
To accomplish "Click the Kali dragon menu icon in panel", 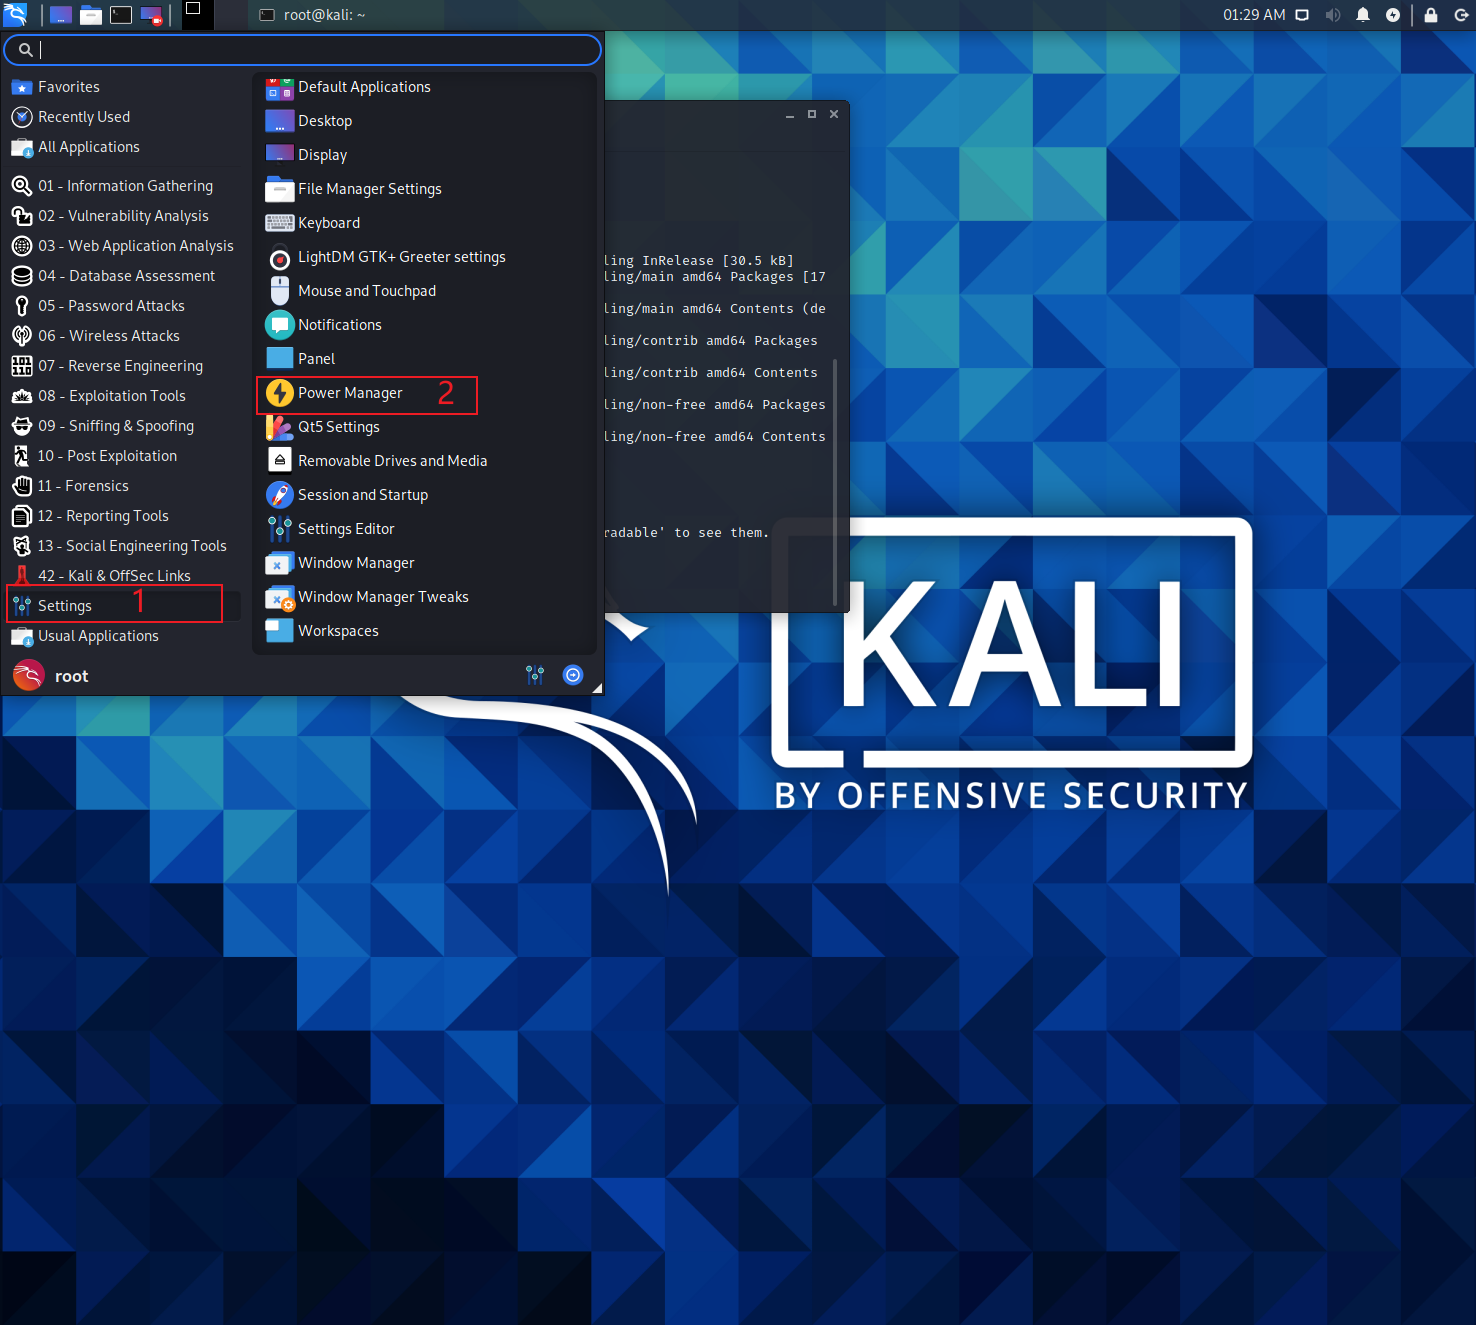I will (x=15, y=14).
